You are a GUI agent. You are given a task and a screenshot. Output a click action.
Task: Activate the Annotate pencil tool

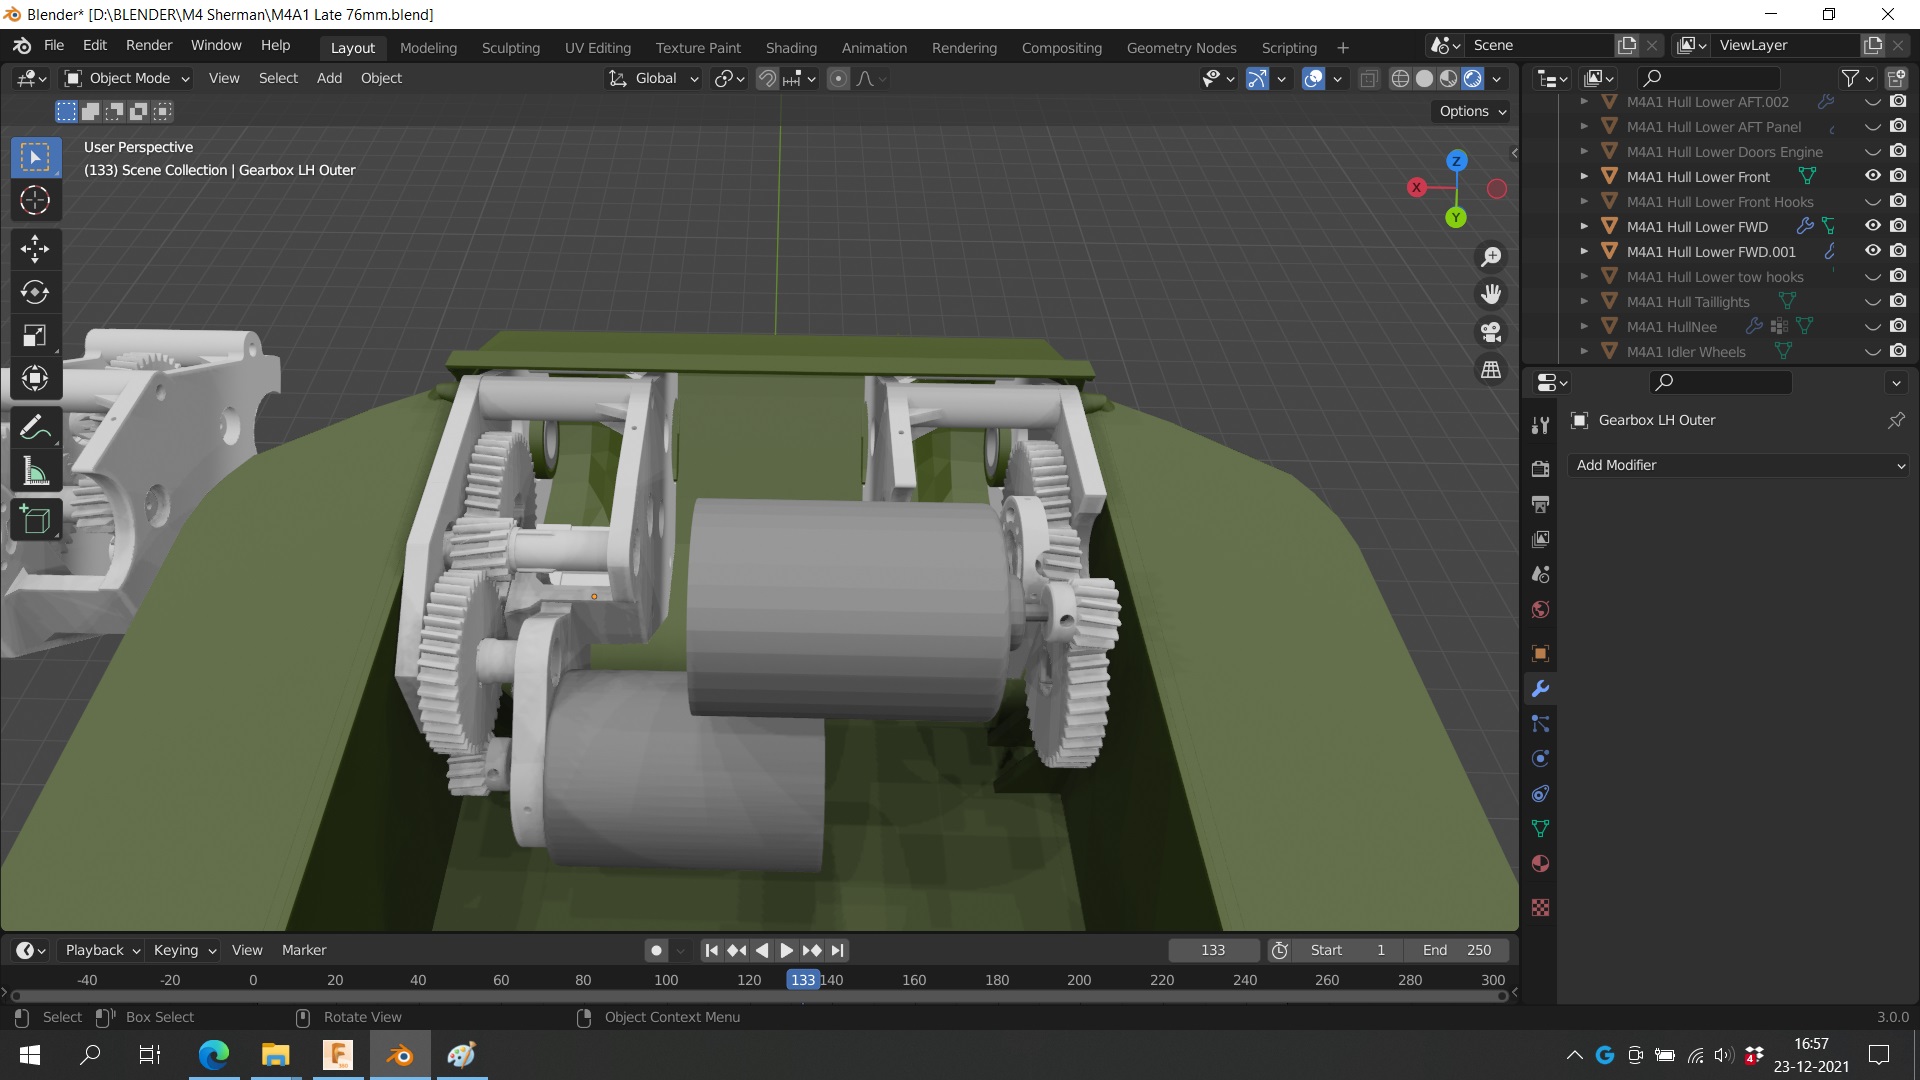coord(35,428)
